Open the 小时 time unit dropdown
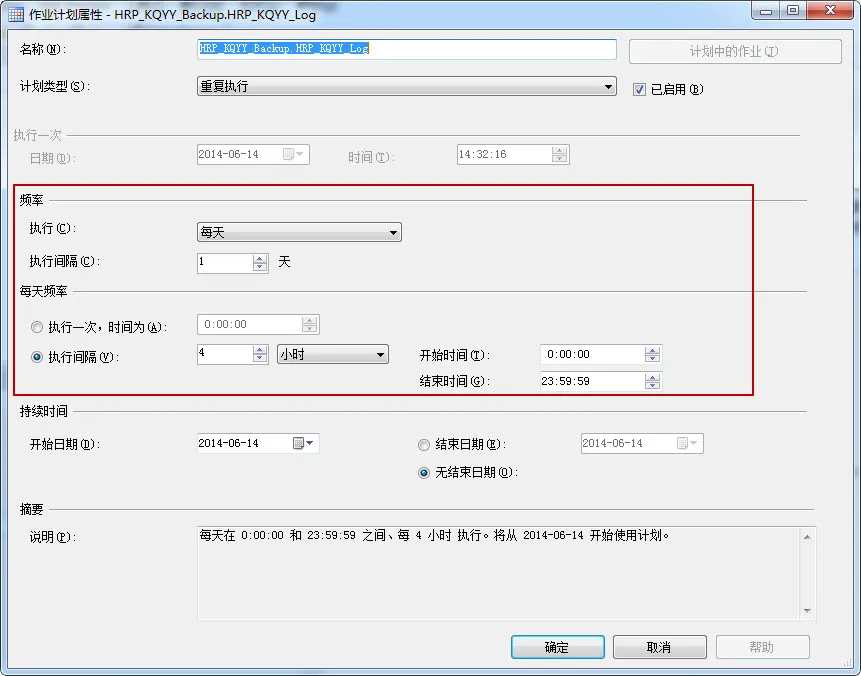Image resolution: width=861 pixels, height=676 pixels. [333, 354]
